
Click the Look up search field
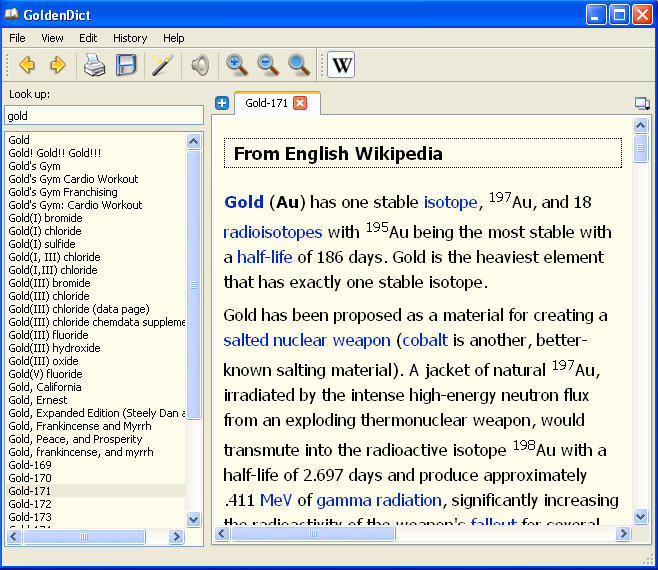coord(104,116)
